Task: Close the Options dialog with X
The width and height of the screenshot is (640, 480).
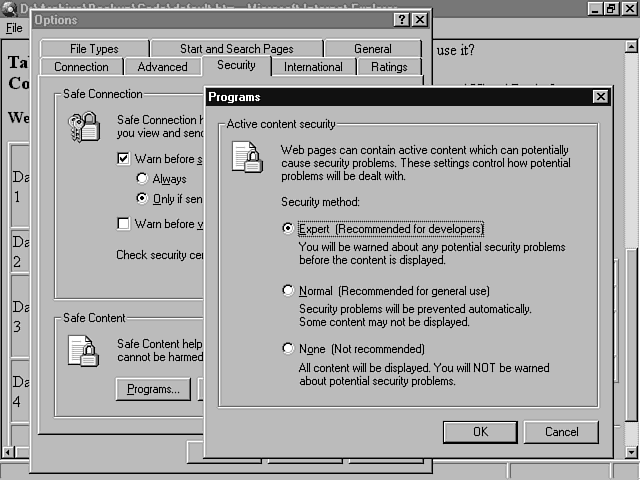Action: click(420, 20)
